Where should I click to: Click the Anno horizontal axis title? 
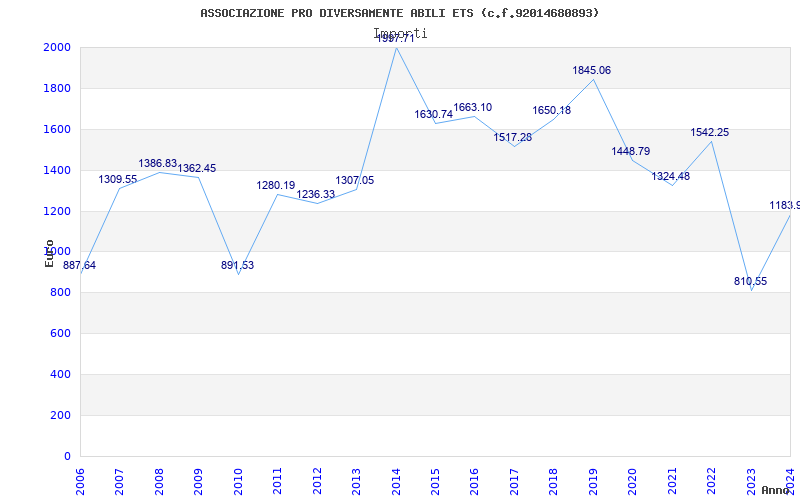(775, 491)
